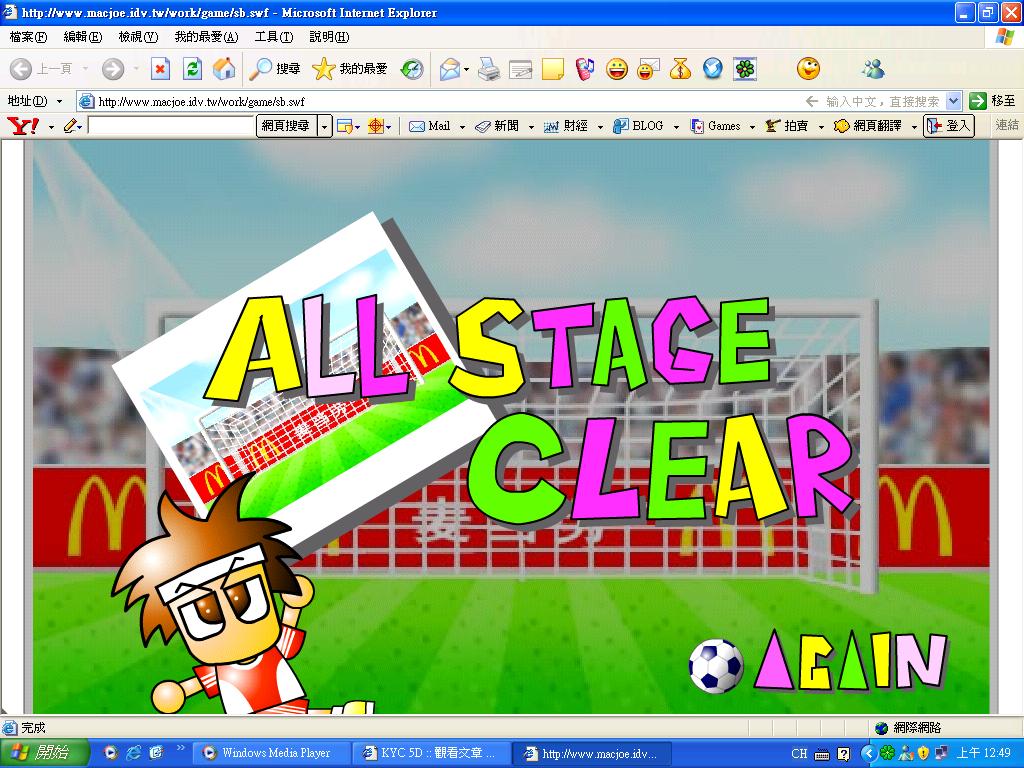This screenshot has height=768, width=1024.
Task: Open the BLOG link on Yahoo toolbar
Action: [639, 126]
